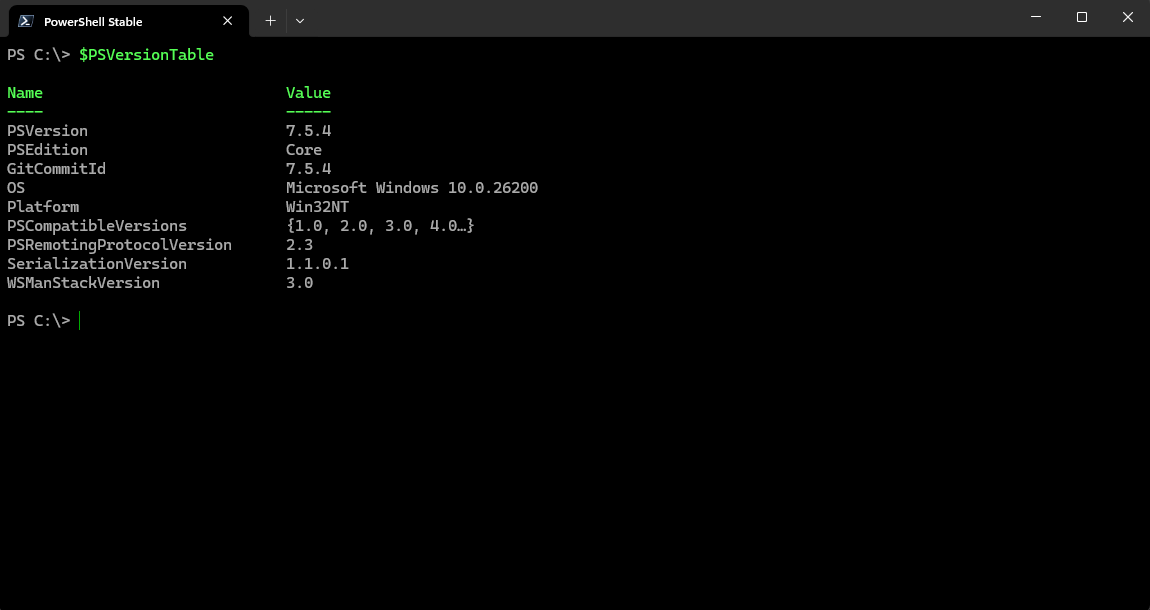This screenshot has height=610, width=1150.
Task: Select the Value column header
Action: click(x=308, y=92)
